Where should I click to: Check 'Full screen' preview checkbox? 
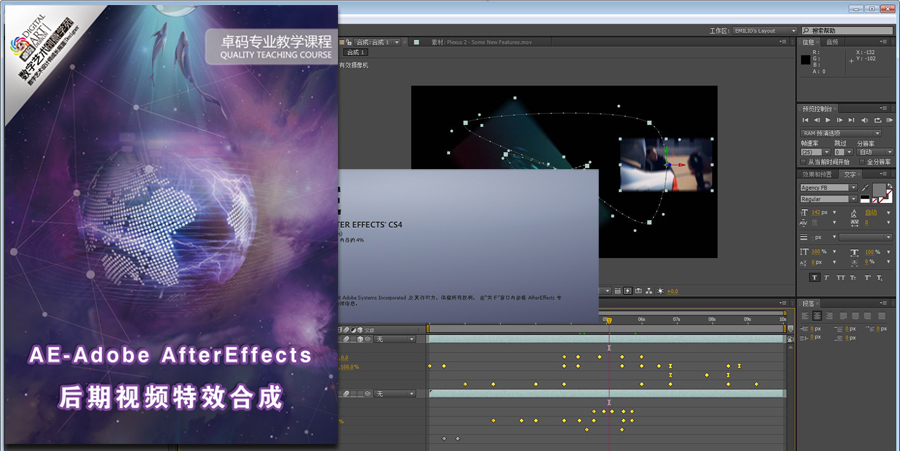862,162
